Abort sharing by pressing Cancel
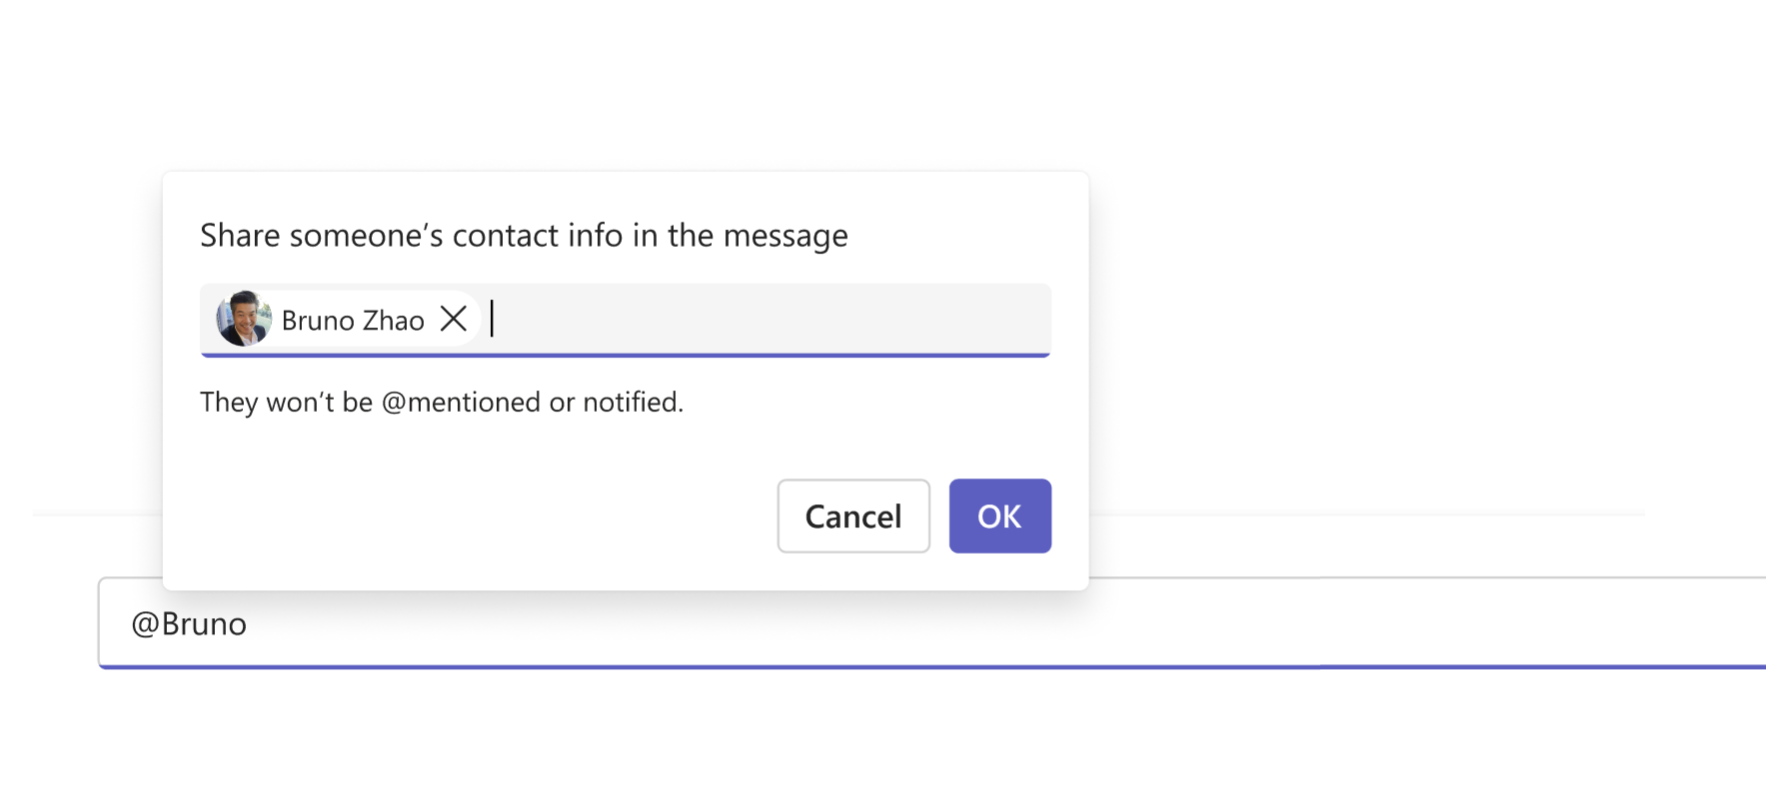This screenshot has width=1766, height=790. [x=853, y=516]
